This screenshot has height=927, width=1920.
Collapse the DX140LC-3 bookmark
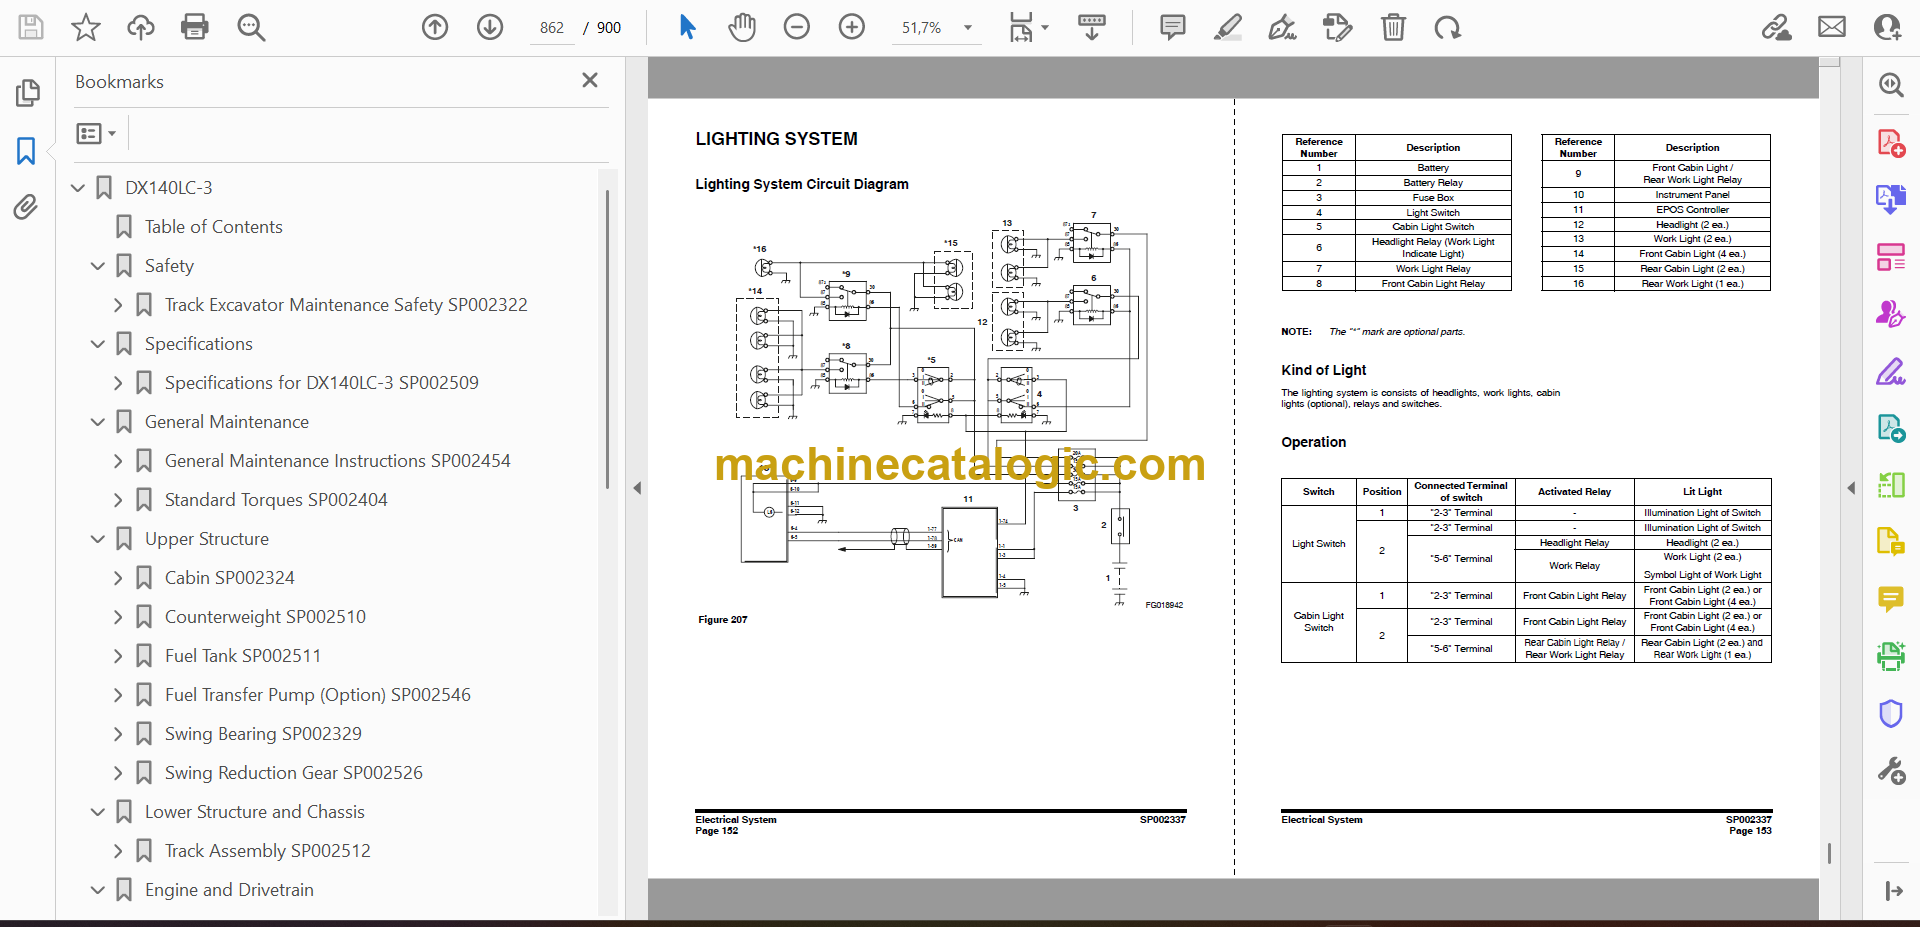point(78,187)
